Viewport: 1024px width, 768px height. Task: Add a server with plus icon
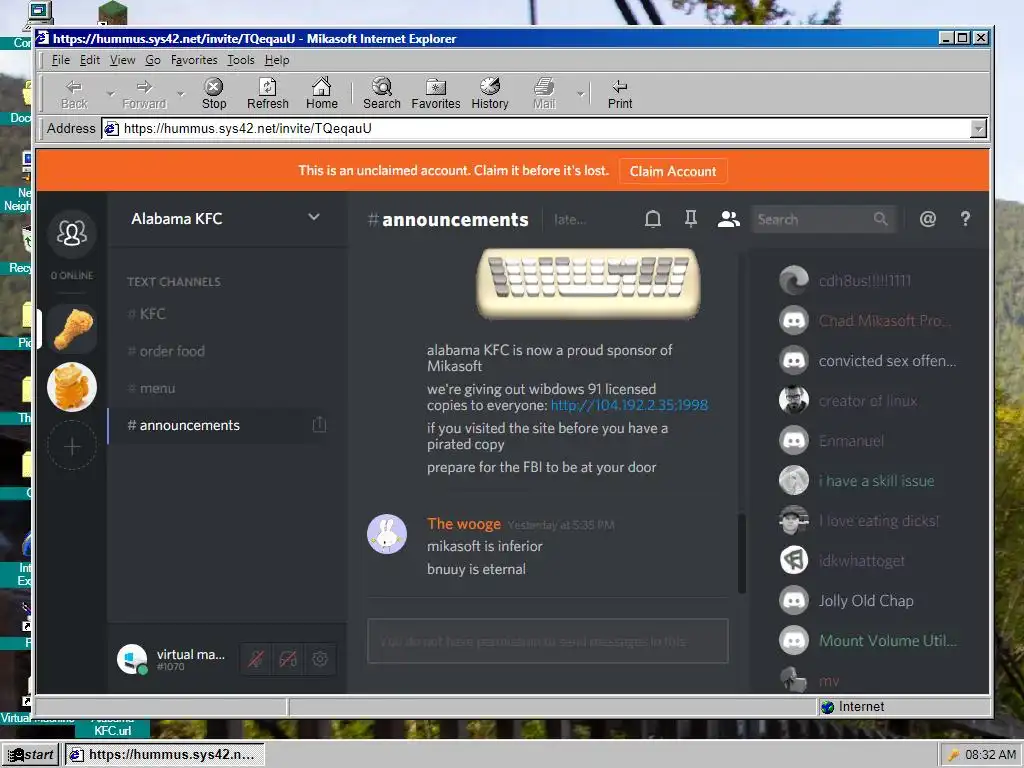[x=72, y=446]
